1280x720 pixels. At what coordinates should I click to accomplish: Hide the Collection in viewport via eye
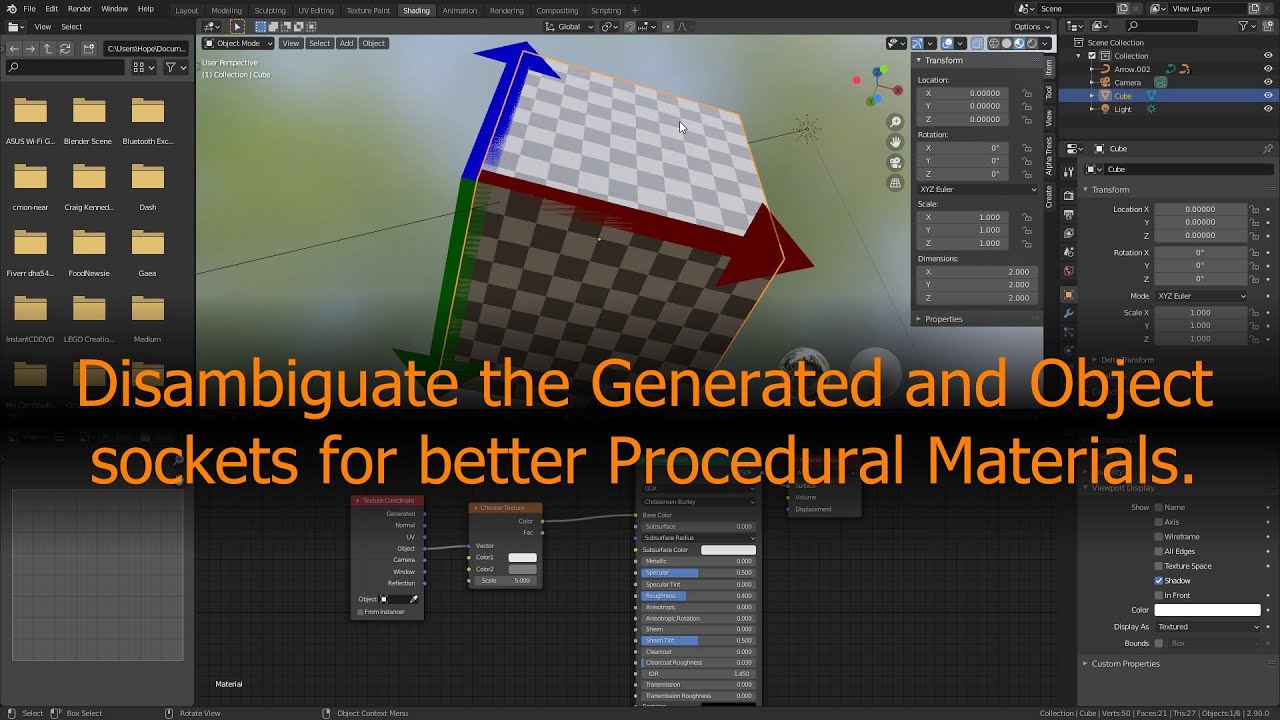[1268, 56]
